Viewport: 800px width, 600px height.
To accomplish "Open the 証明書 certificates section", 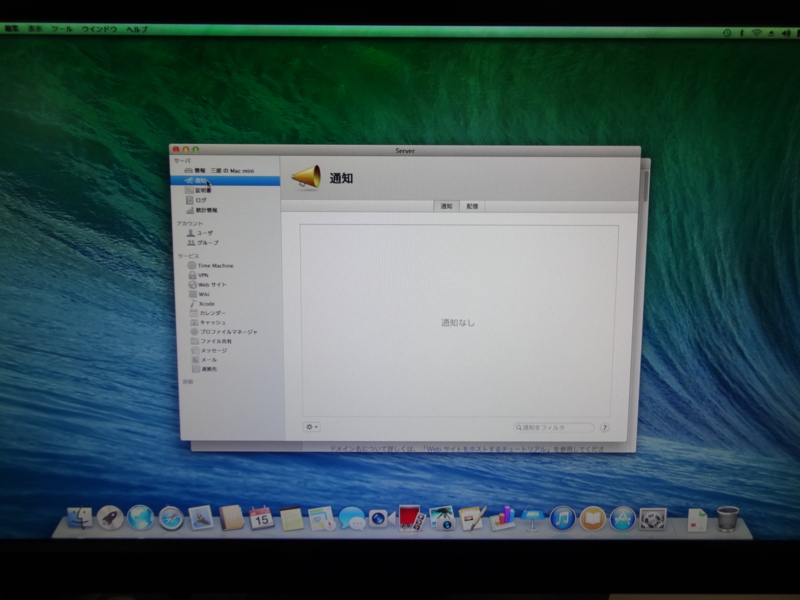I will (197, 190).
